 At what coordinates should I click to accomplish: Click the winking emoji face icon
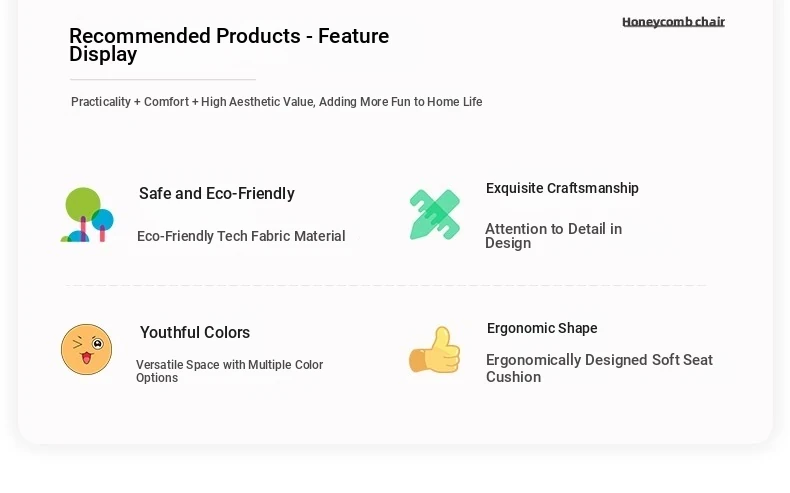tap(86, 349)
